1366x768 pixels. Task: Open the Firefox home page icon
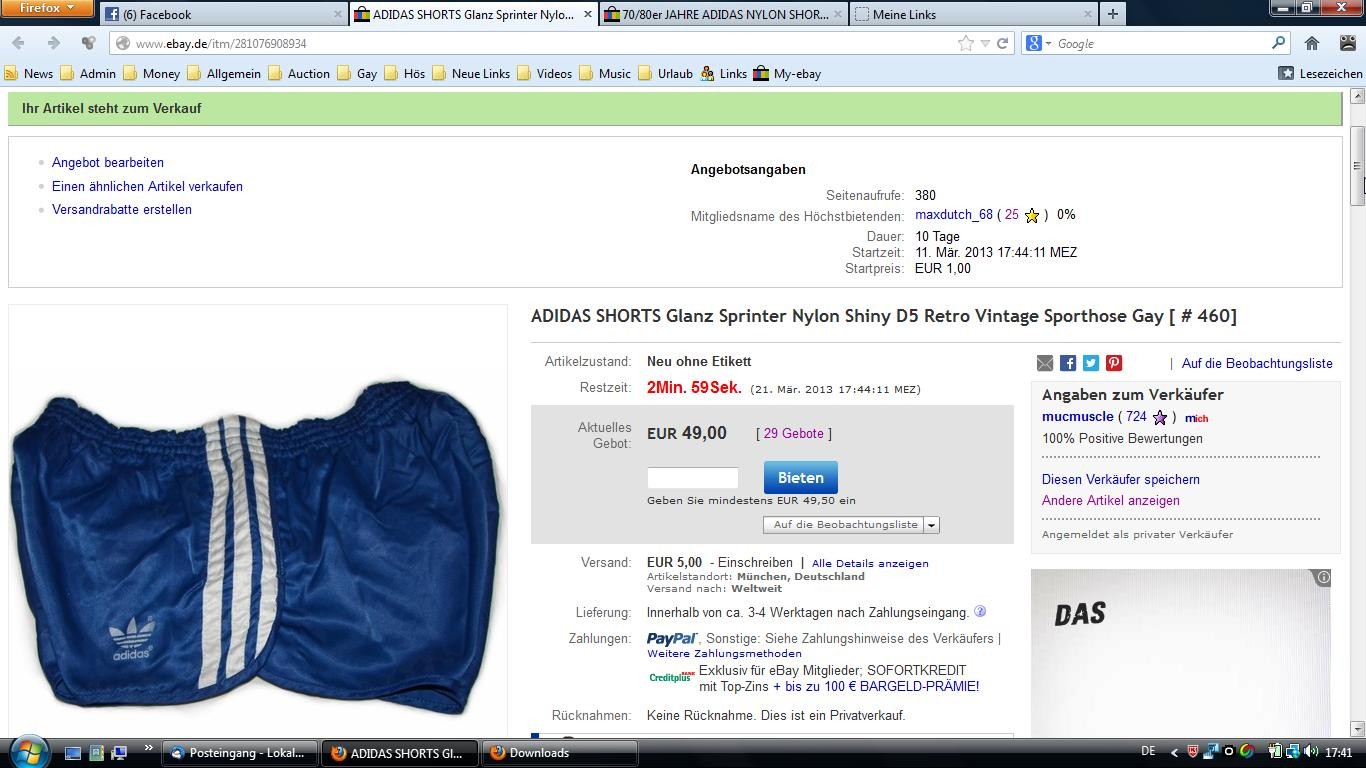pyautogui.click(x=1312, y=43)
